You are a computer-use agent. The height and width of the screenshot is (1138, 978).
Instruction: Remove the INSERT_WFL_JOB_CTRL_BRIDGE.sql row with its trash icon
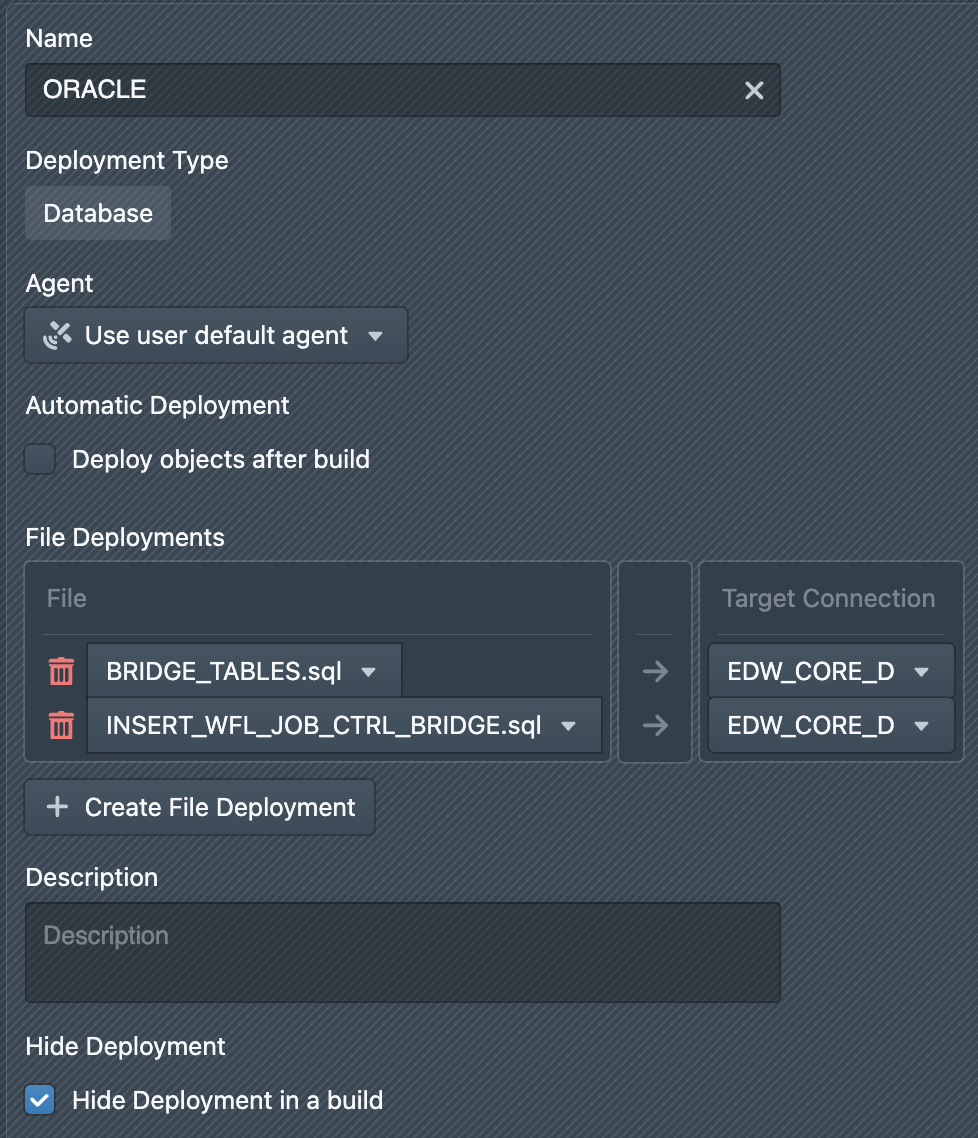click(x=62, y=726)
